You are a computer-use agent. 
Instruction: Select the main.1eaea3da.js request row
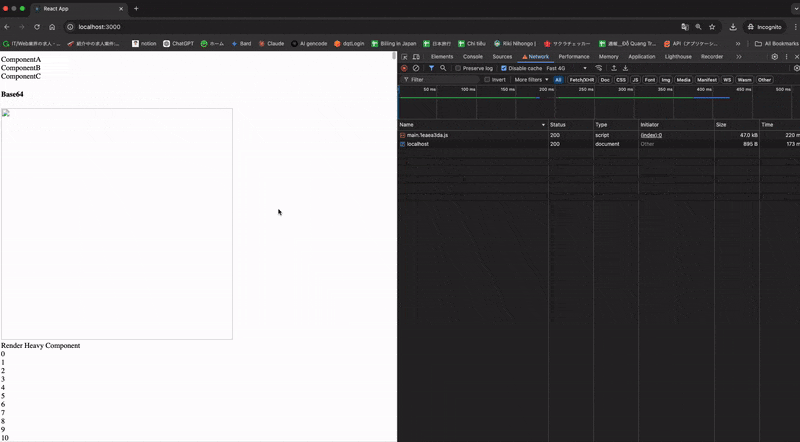coord(598,135)
